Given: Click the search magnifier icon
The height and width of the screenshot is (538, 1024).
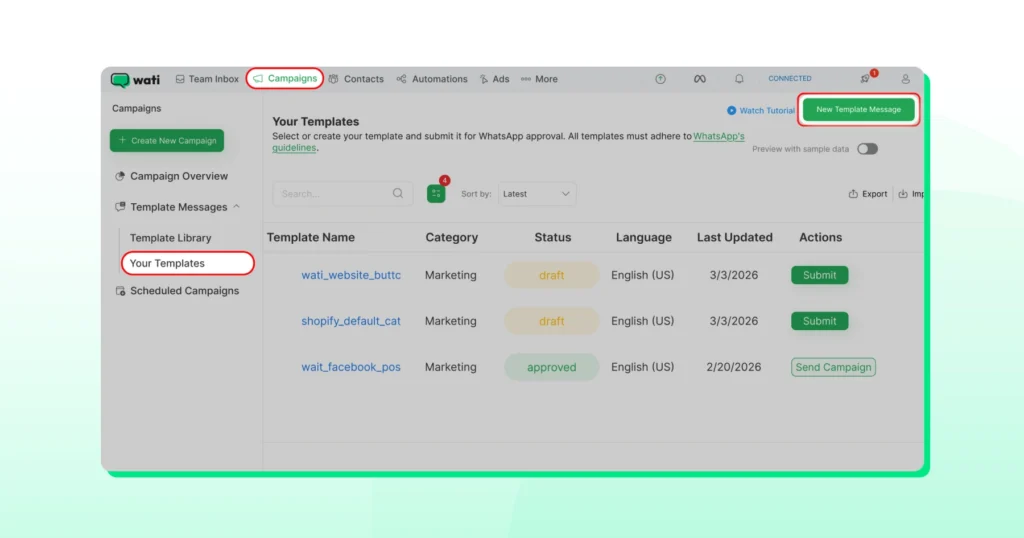Looking at the screenshot, I should coord(398,193).
